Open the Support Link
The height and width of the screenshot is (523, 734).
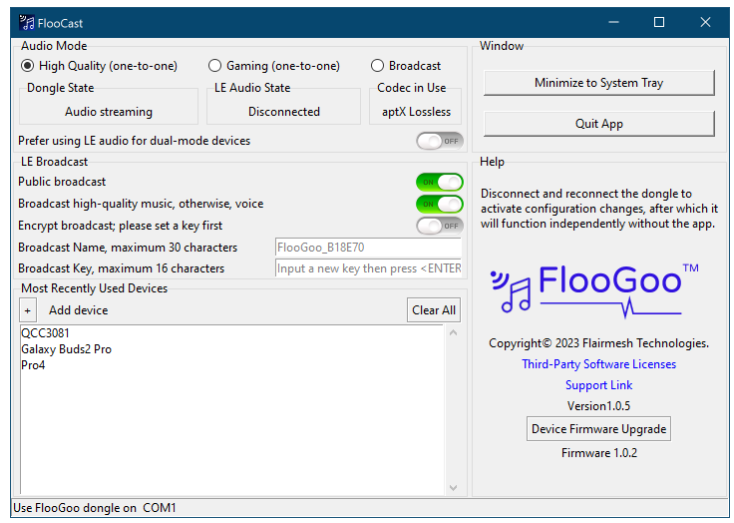(x=599, y=385)
